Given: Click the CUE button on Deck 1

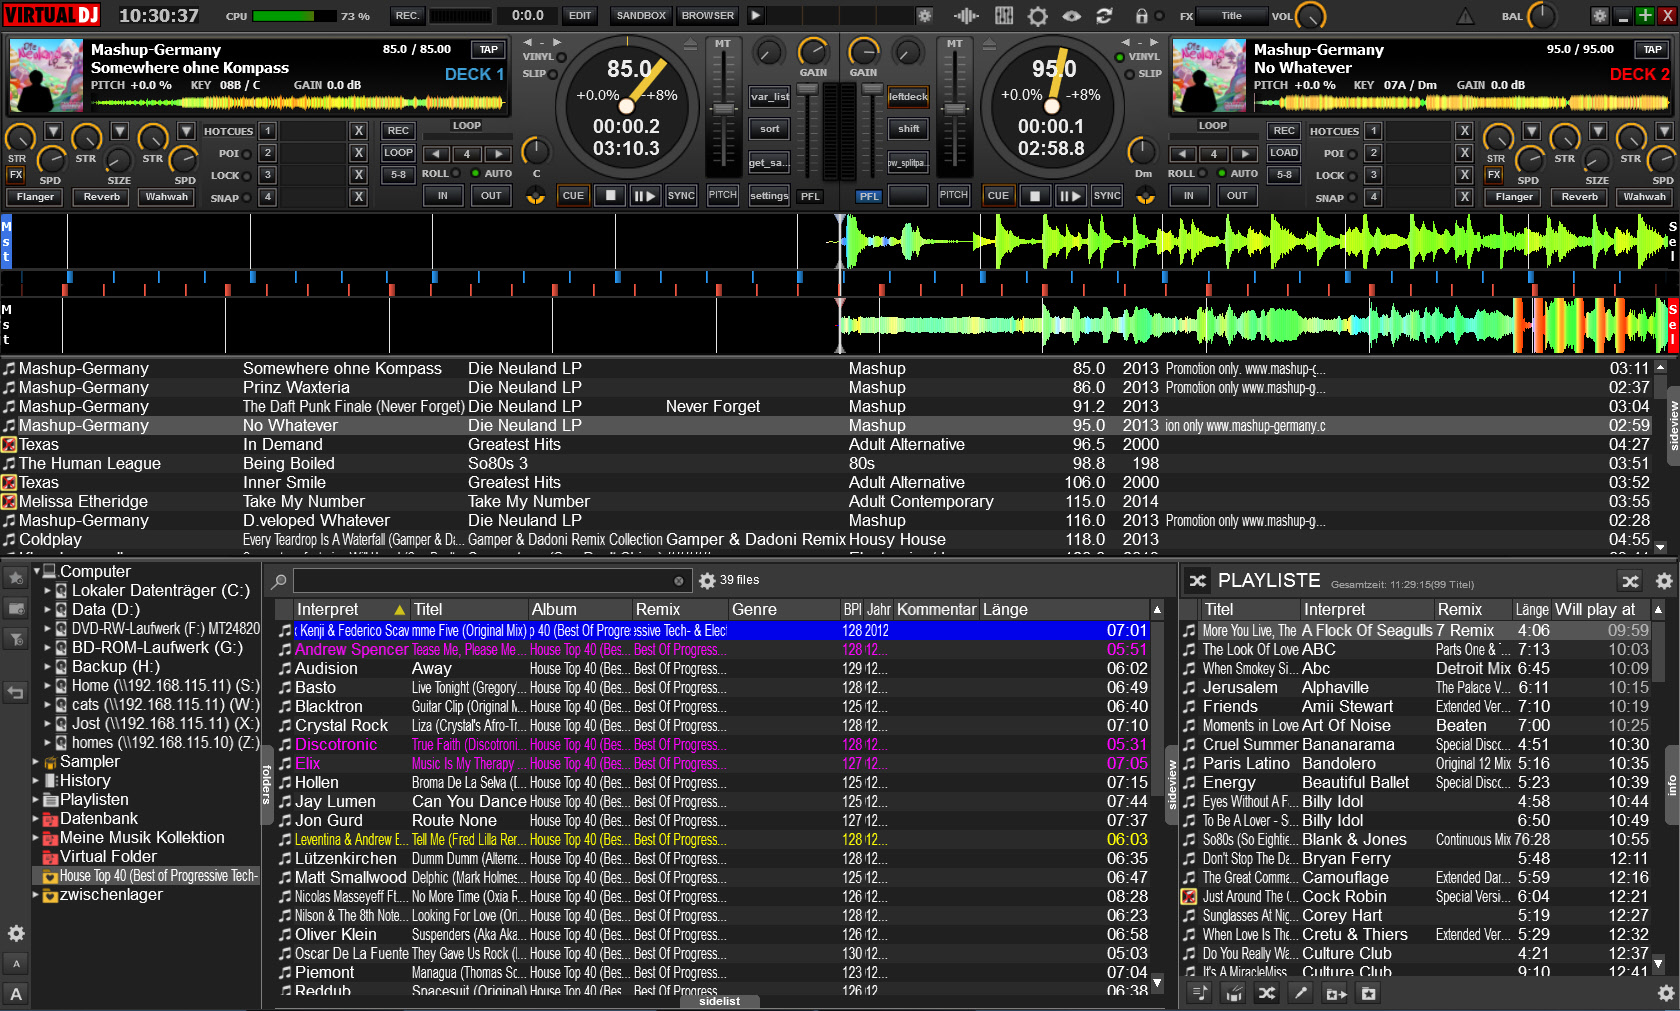Looking at the screenshot, I should click(573, 196).
